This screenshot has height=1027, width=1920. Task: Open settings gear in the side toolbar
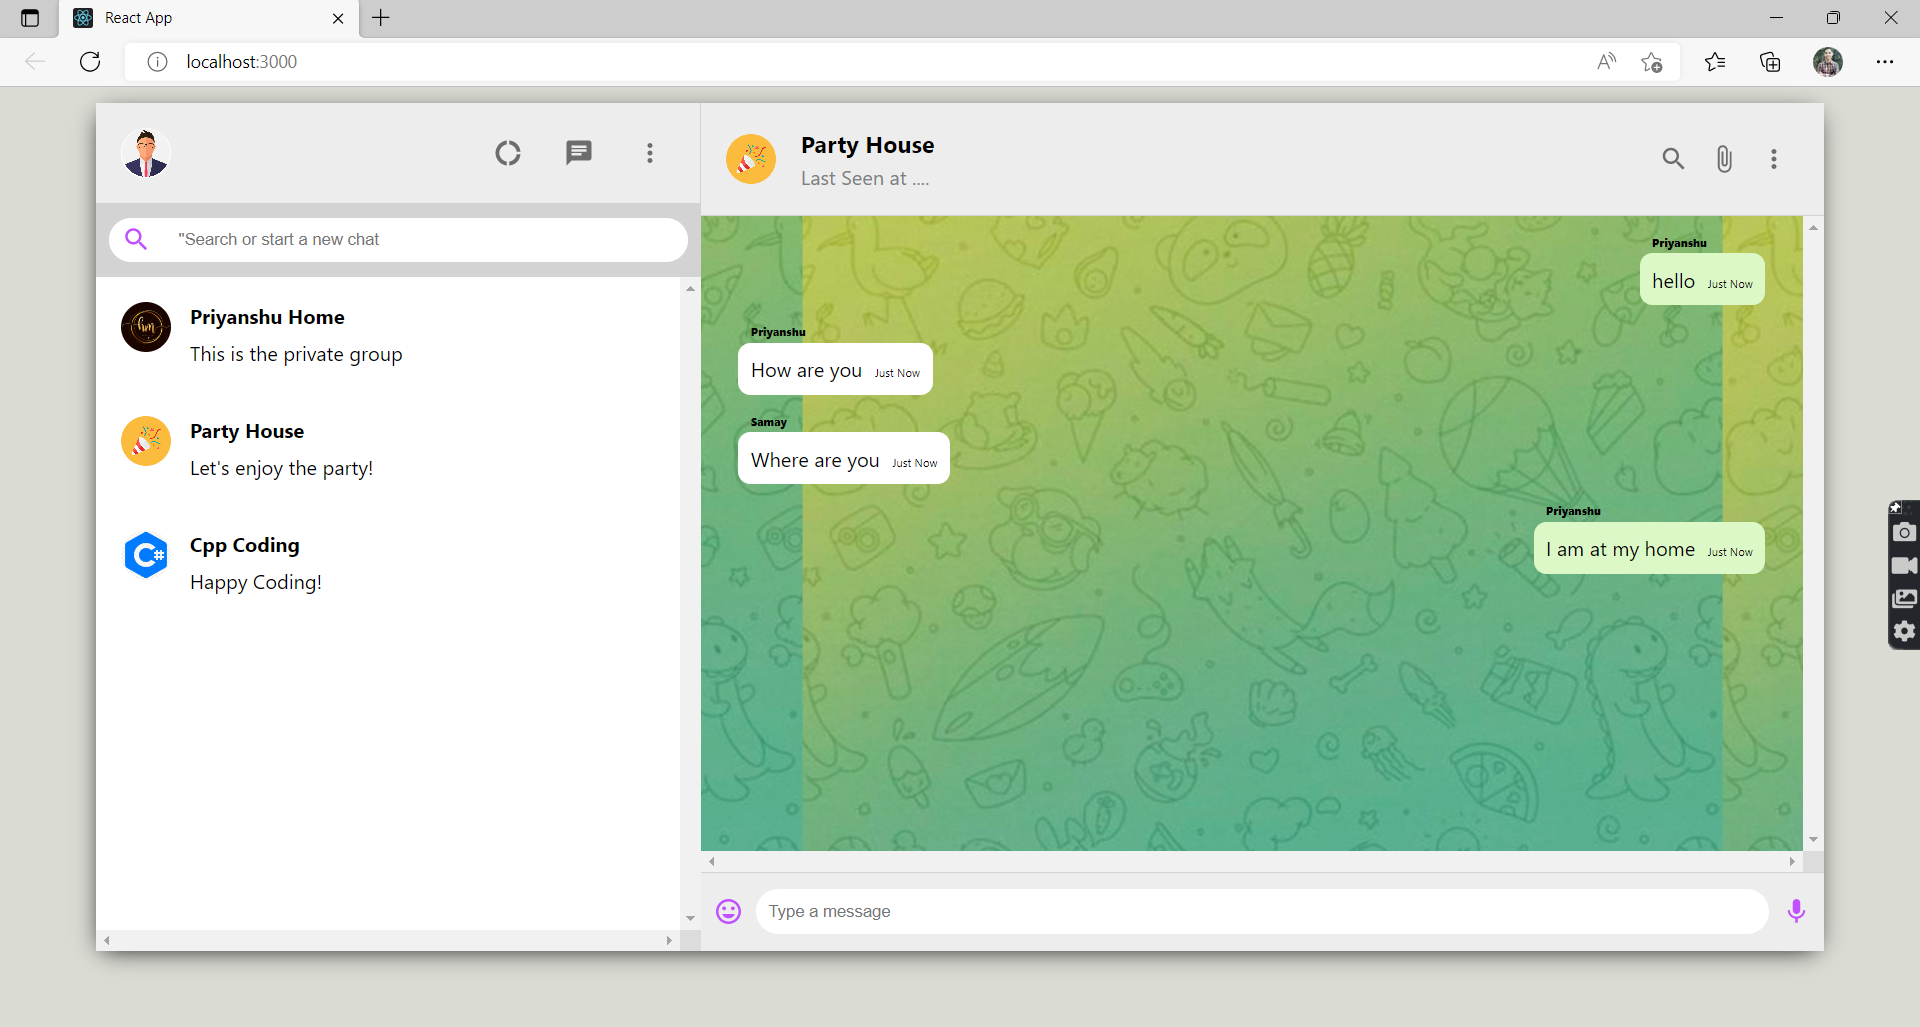(1905, 631)
